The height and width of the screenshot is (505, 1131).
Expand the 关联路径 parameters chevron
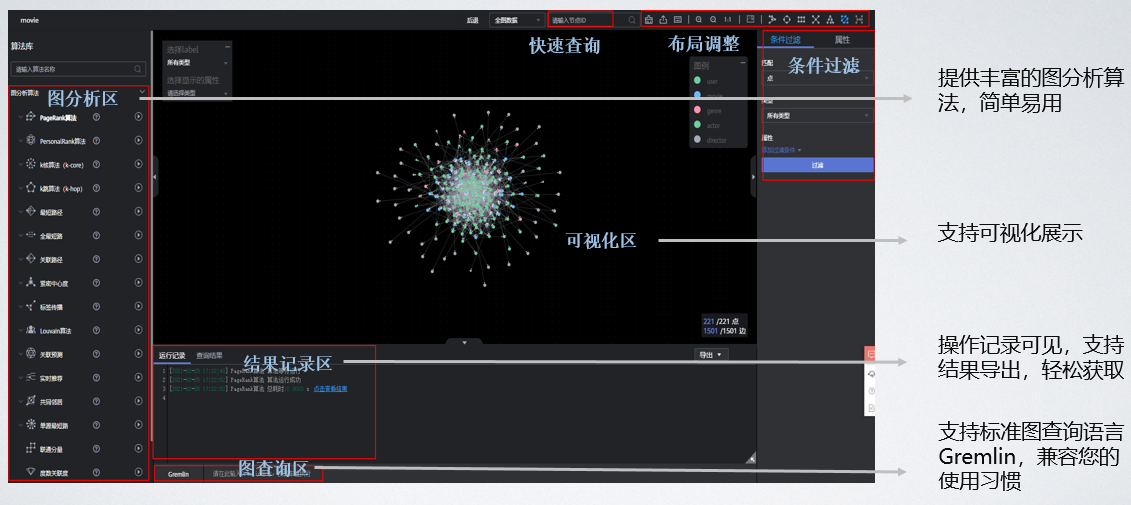tap(20, 259)
